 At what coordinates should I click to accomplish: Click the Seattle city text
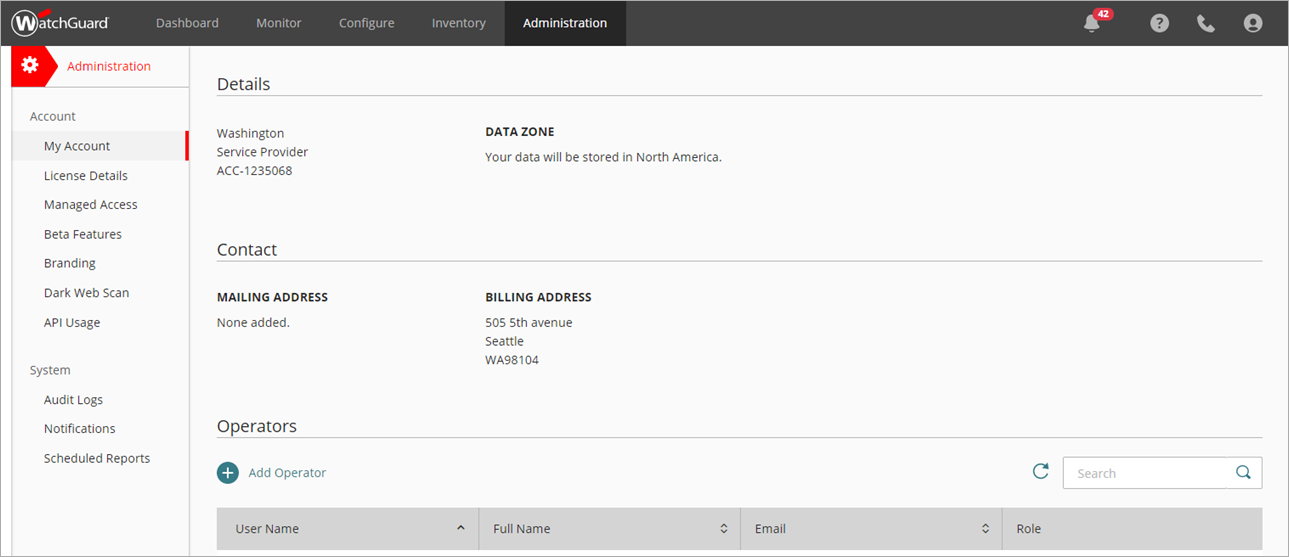point(504,341)
